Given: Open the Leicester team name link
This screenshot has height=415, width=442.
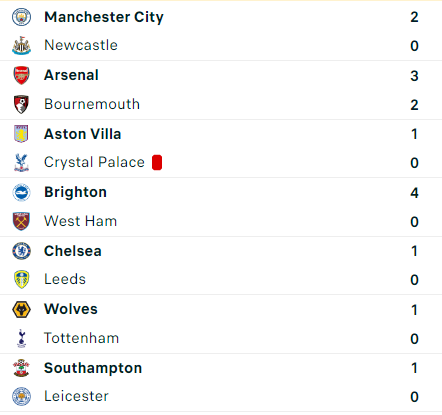Looking at the screenshot, I should tap(76, 396).
